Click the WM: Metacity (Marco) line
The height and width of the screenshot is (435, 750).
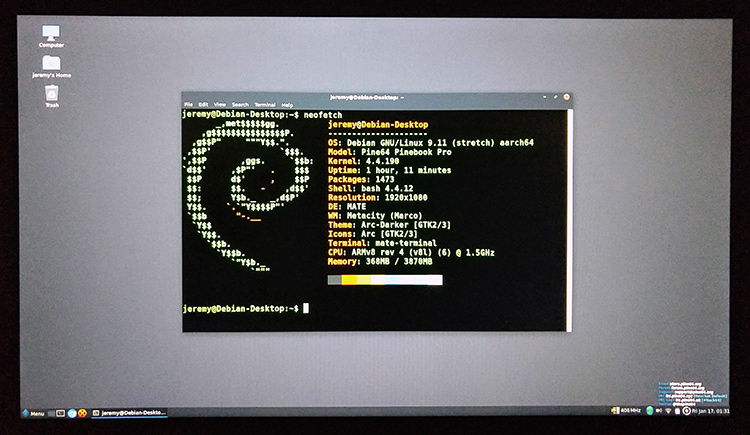tap(375, 215)
